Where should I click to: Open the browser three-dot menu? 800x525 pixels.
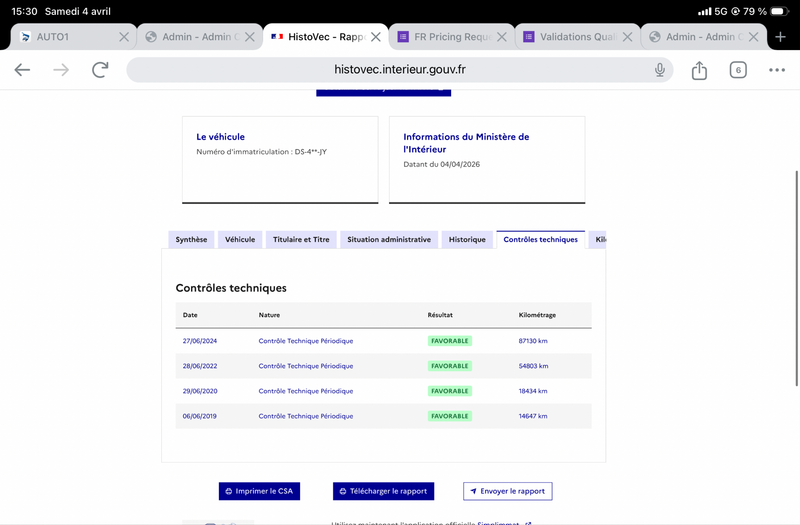click(777, 70)
